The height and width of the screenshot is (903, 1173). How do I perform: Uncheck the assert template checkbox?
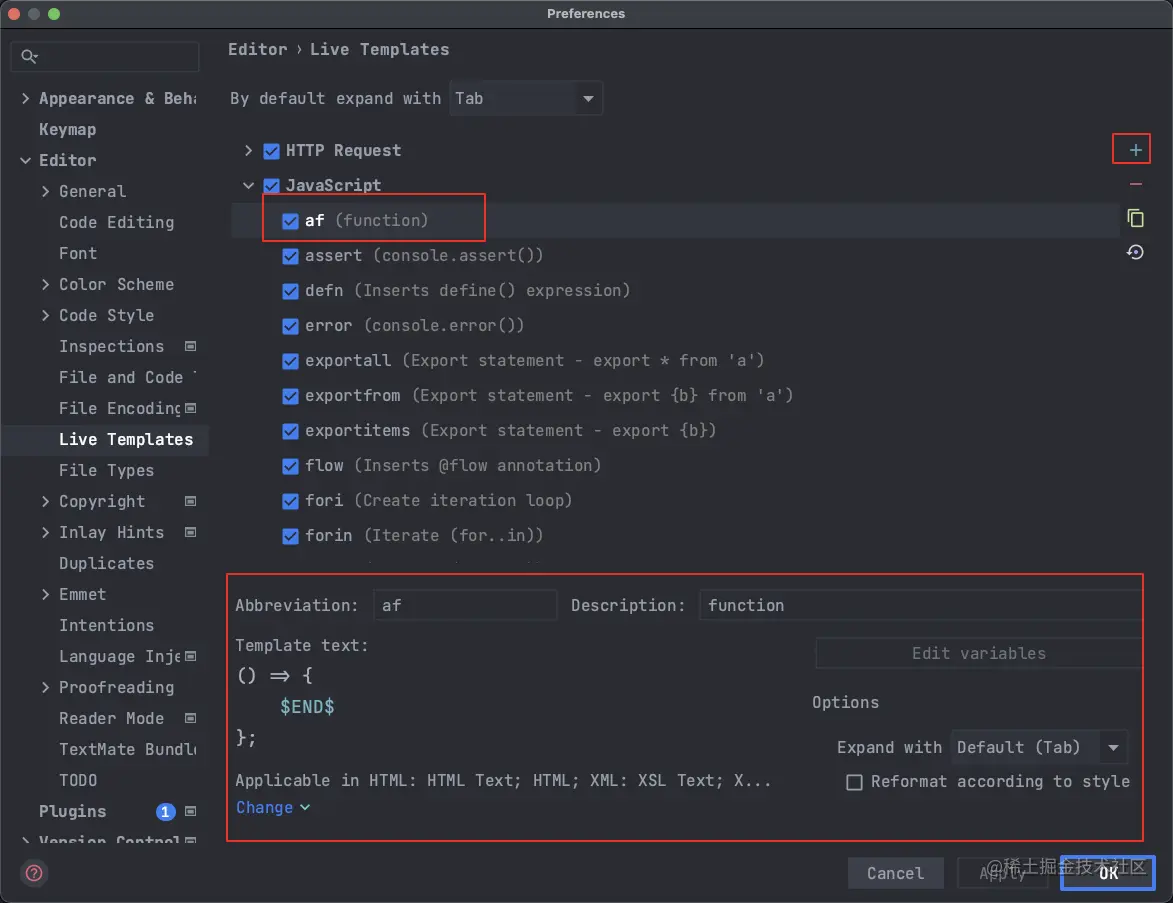click(290, 256)
